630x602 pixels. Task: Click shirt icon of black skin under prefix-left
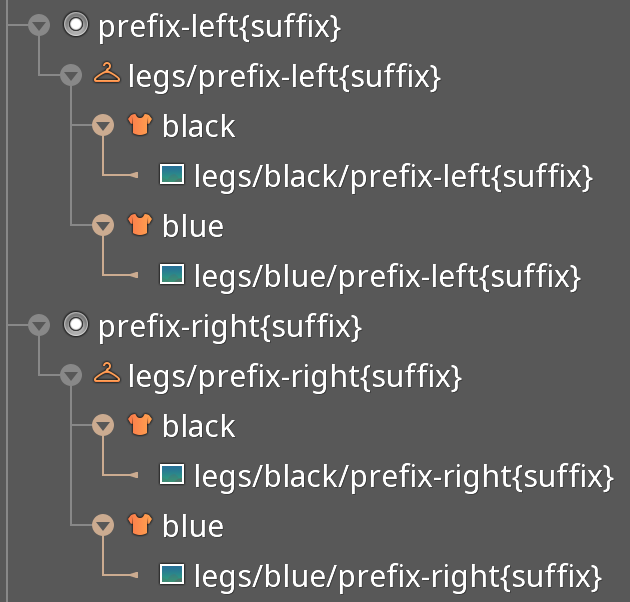coord(140,124)
